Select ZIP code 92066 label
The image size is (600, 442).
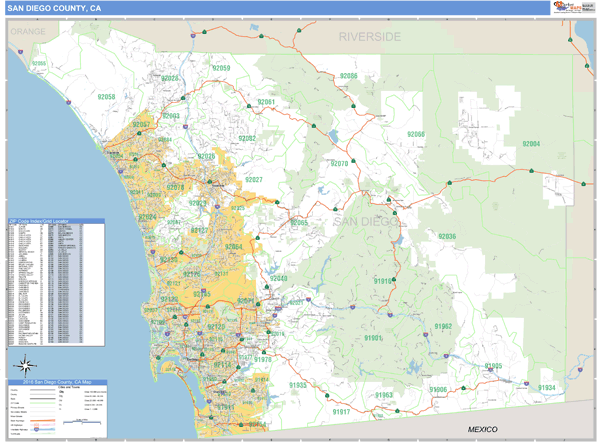416,134
